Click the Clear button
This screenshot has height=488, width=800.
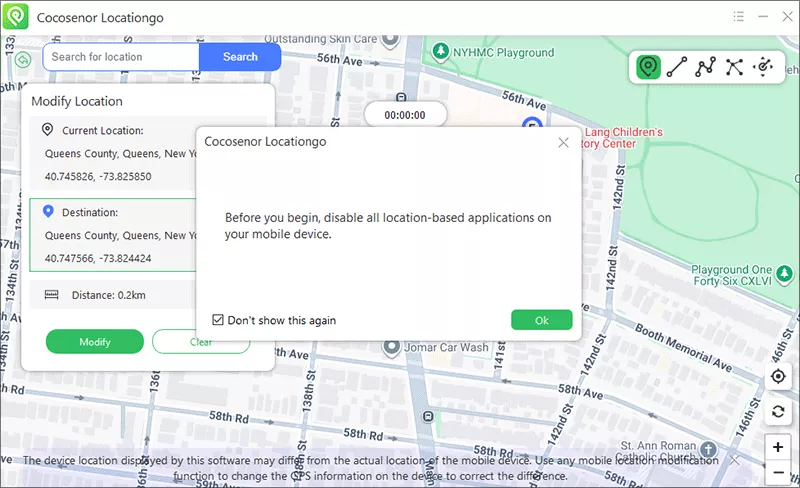(x=201, y=341)
